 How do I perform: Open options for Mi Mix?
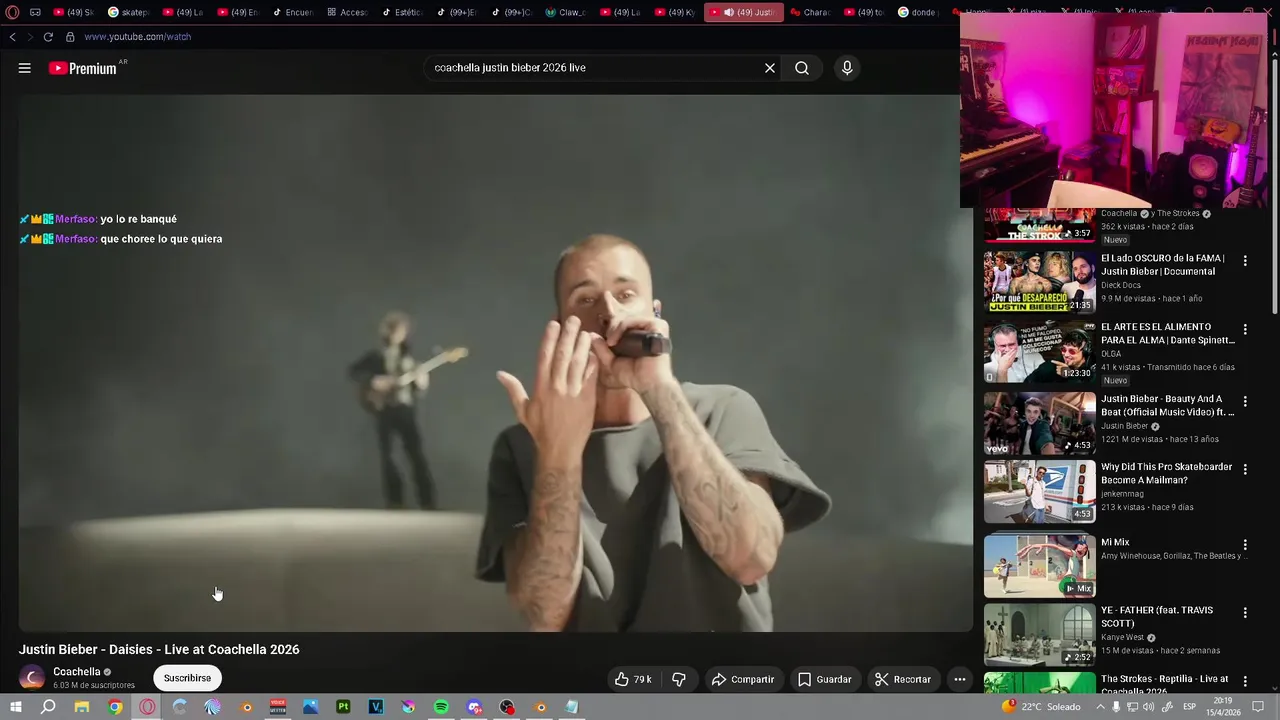click(x=1245, y=545)
